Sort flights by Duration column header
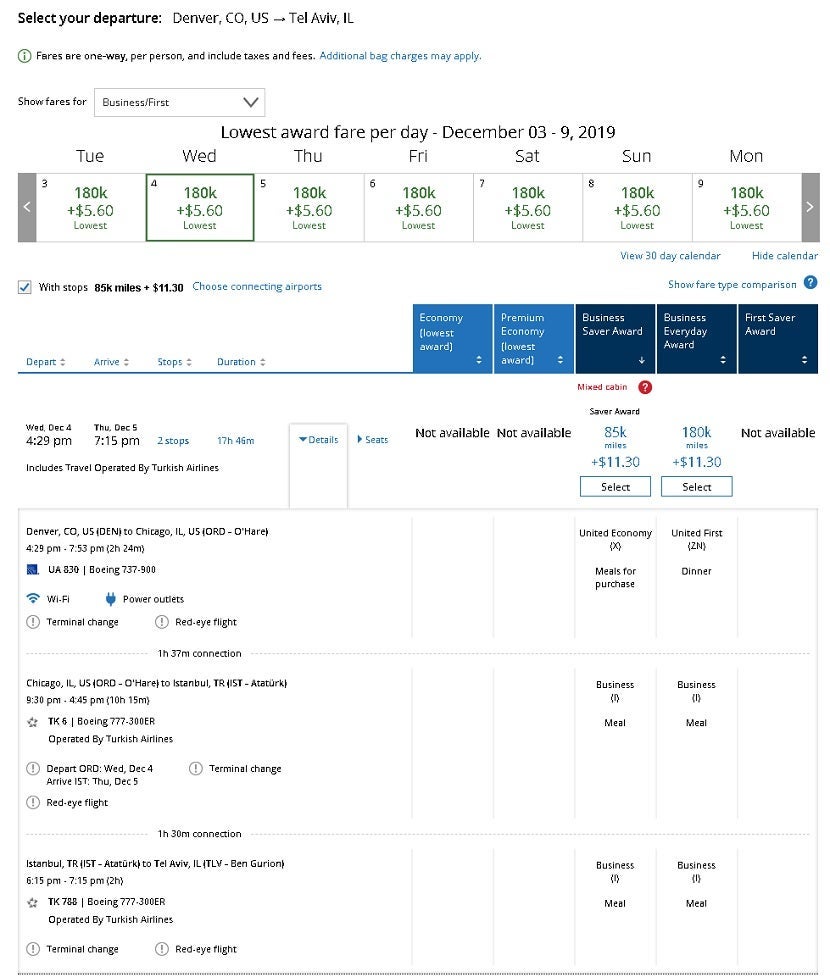Screen dimensions: 830x977 (x=241, y=362)
